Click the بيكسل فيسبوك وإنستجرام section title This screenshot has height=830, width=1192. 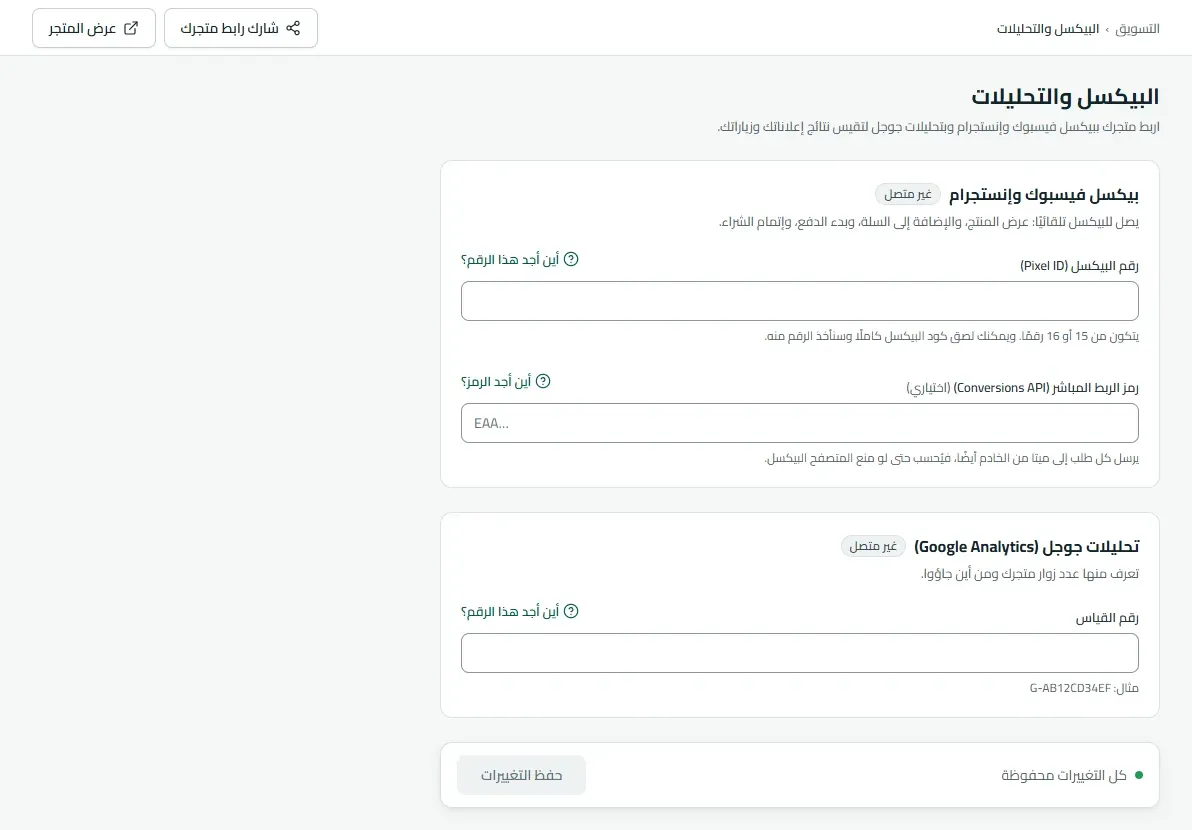[x=1044, y=195]
